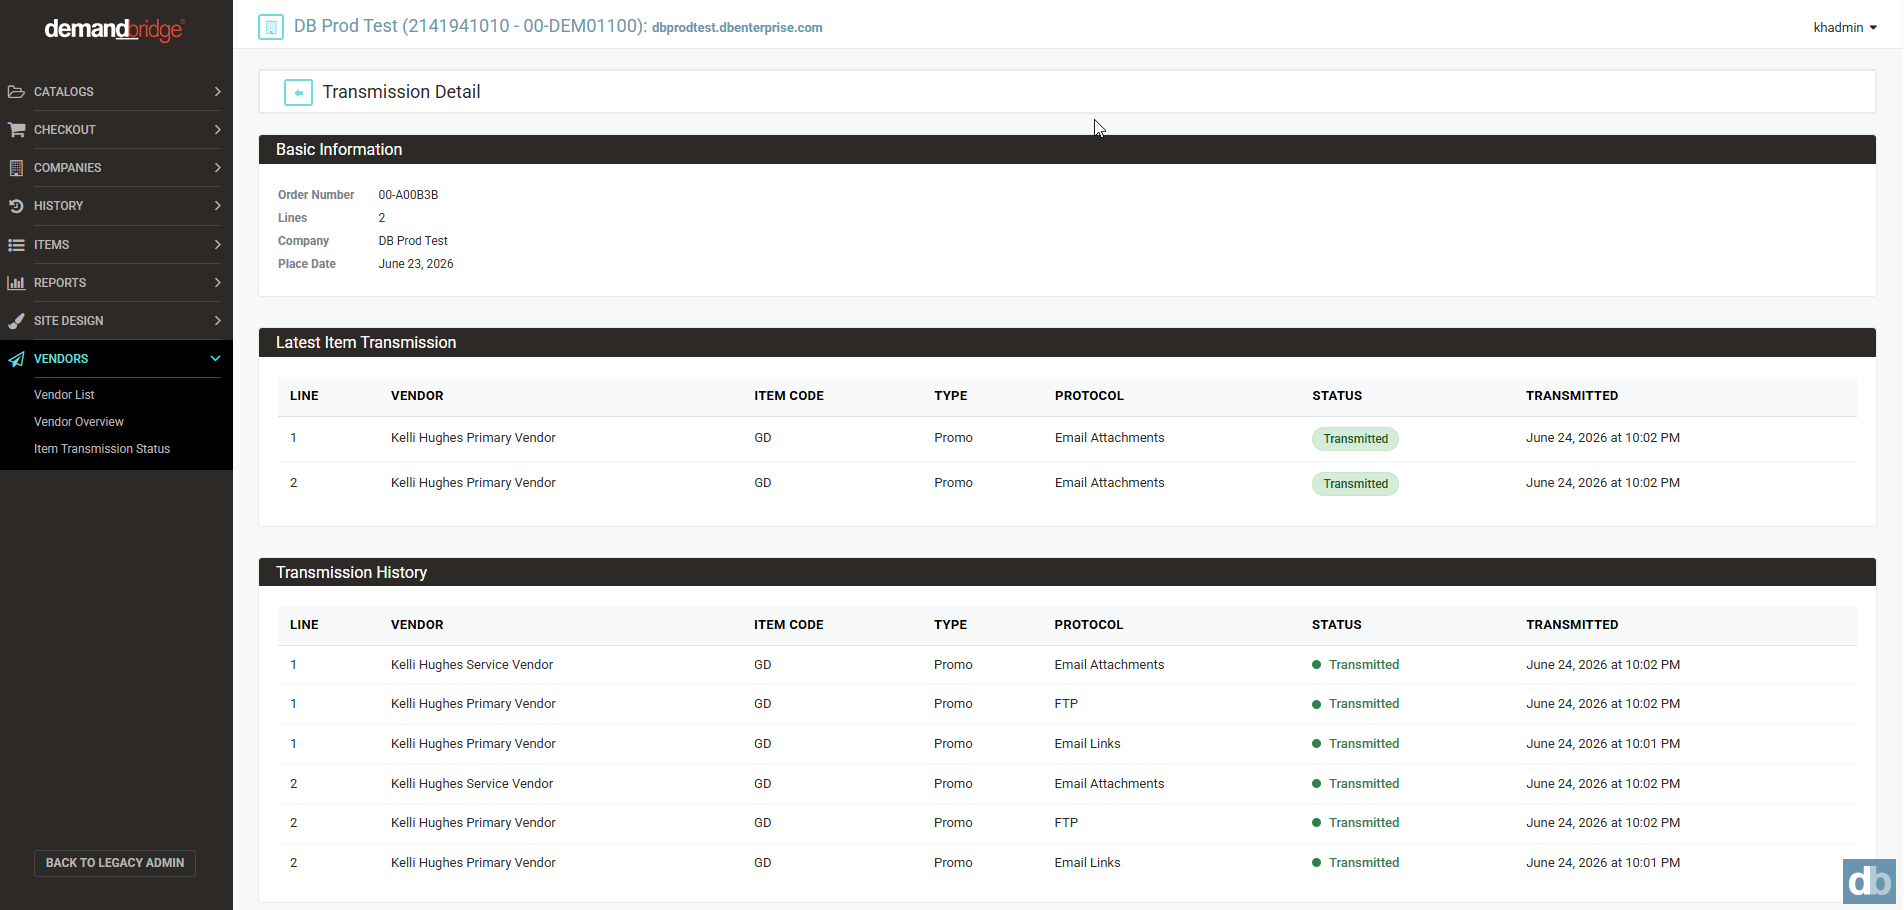Click the demandbridge logo
Viewport: 1904px width, 910px height.
pos(115,29)
